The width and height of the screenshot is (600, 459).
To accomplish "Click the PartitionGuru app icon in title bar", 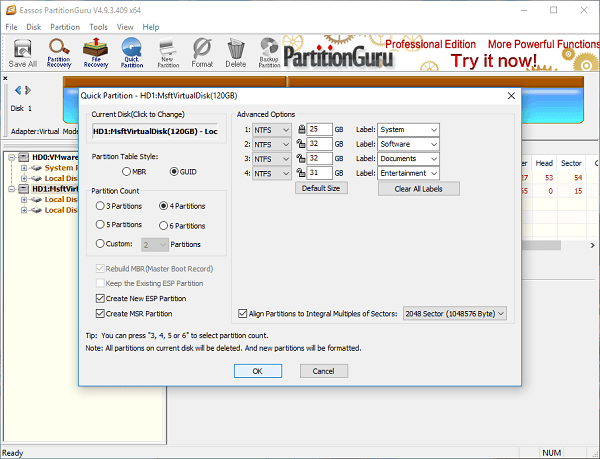I will click(x=11, y=10).
